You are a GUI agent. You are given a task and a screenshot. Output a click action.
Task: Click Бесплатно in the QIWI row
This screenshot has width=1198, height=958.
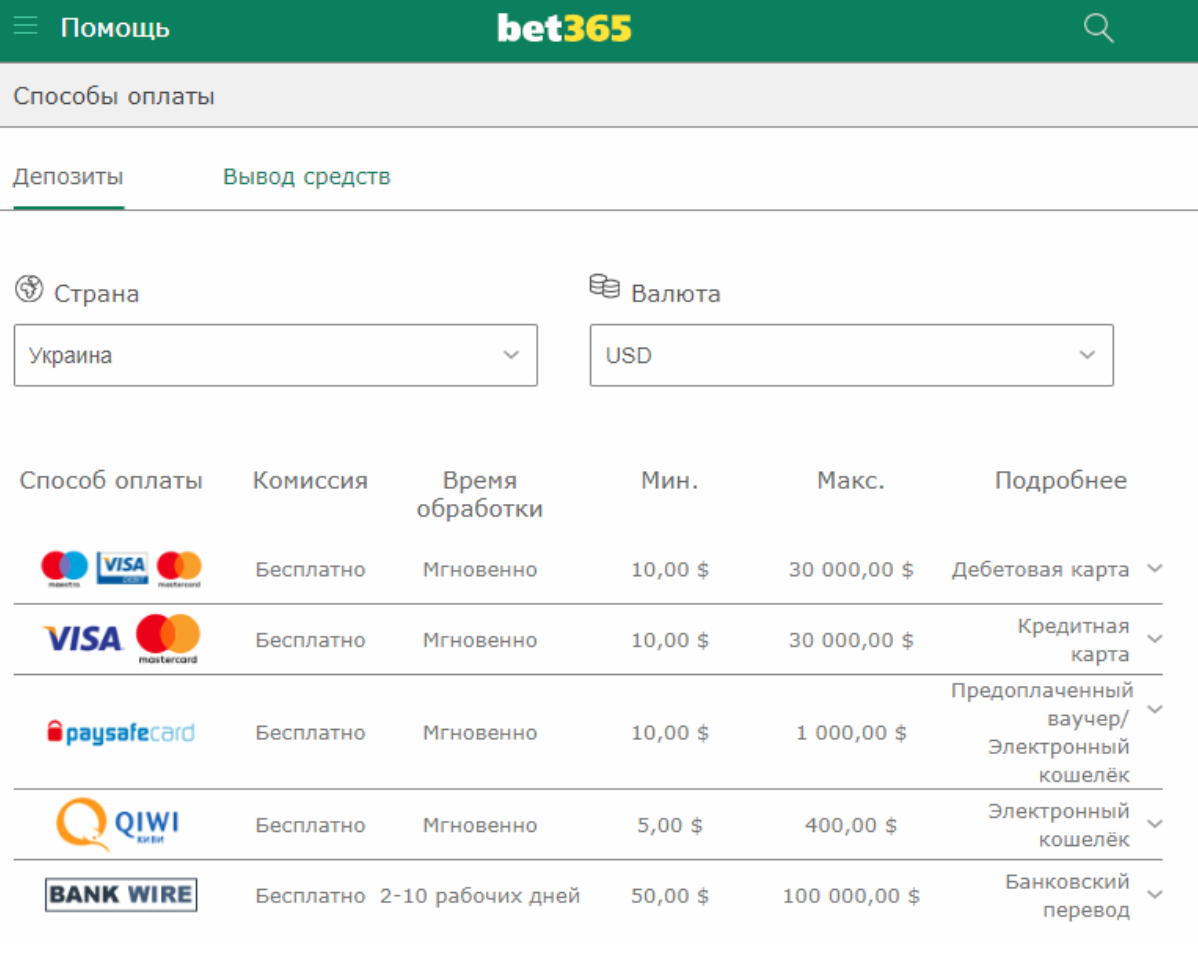(x=310, y=825)
